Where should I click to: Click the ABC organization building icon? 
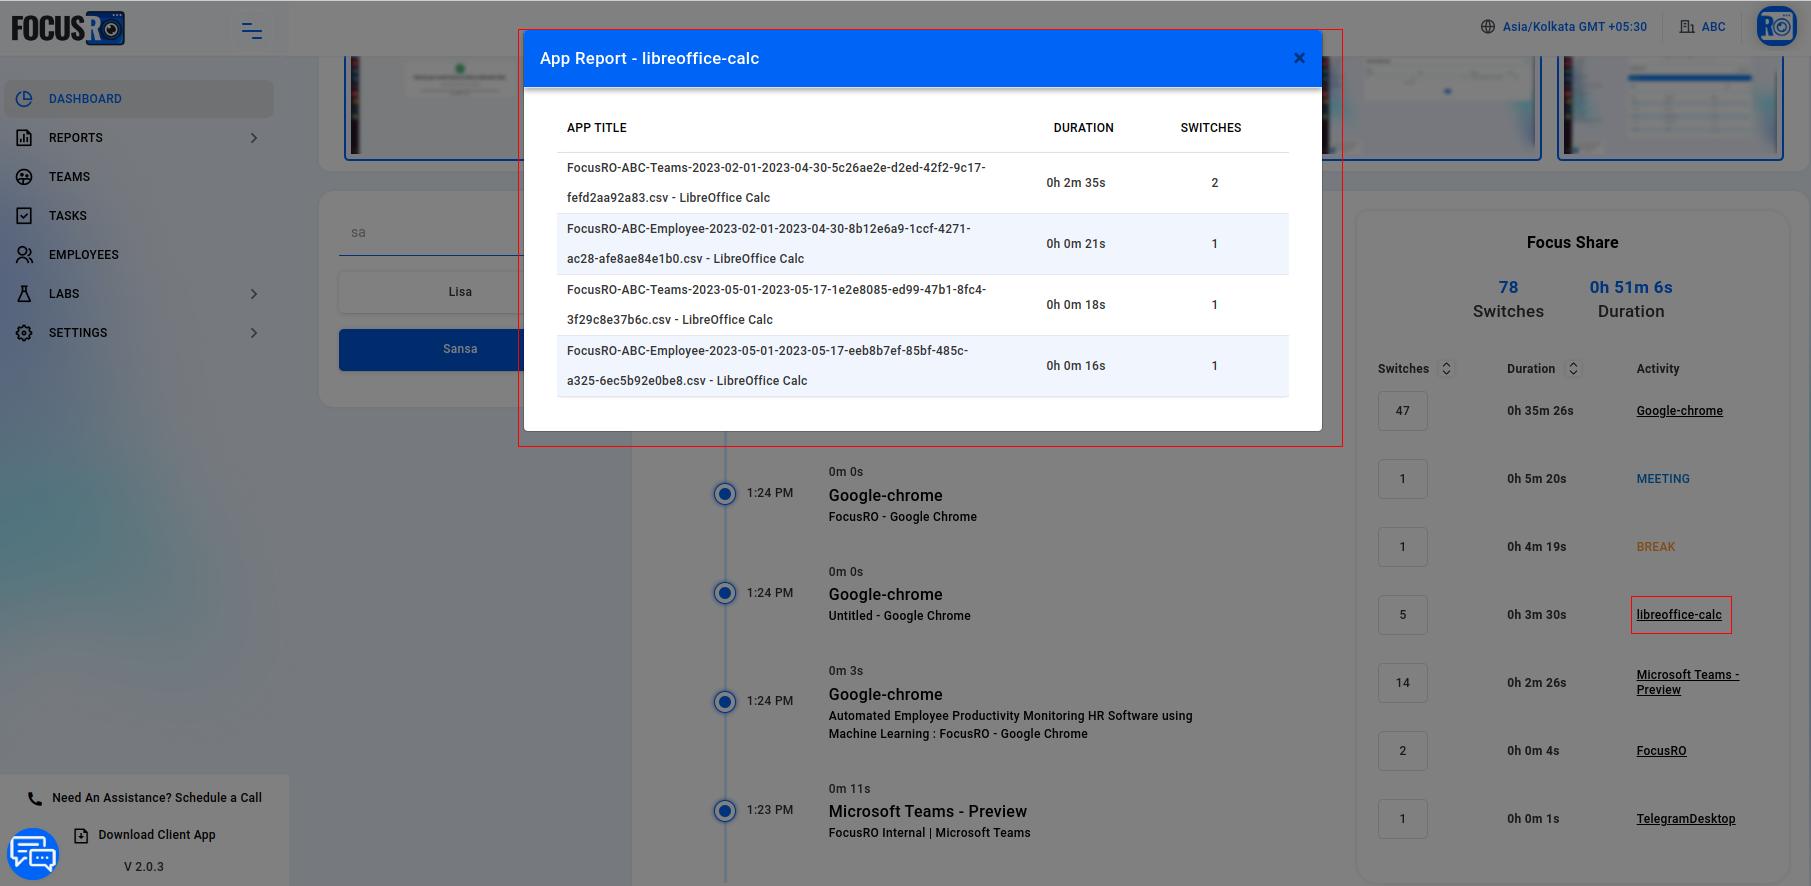pyautogui.click(x=1687, y=27)
